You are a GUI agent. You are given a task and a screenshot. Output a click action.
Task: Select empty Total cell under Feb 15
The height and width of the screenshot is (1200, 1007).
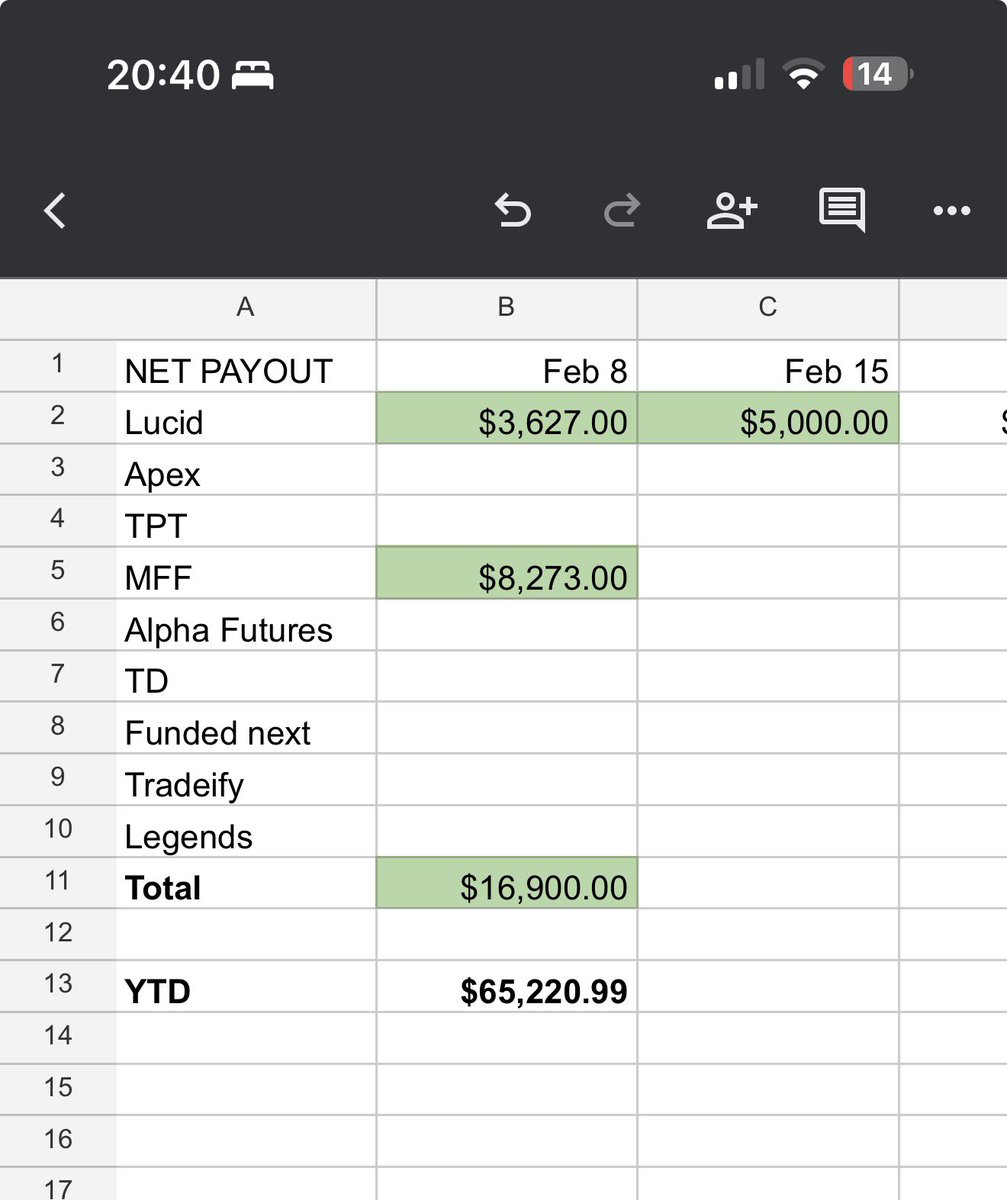pyautogui.click(x=768, y=883)
